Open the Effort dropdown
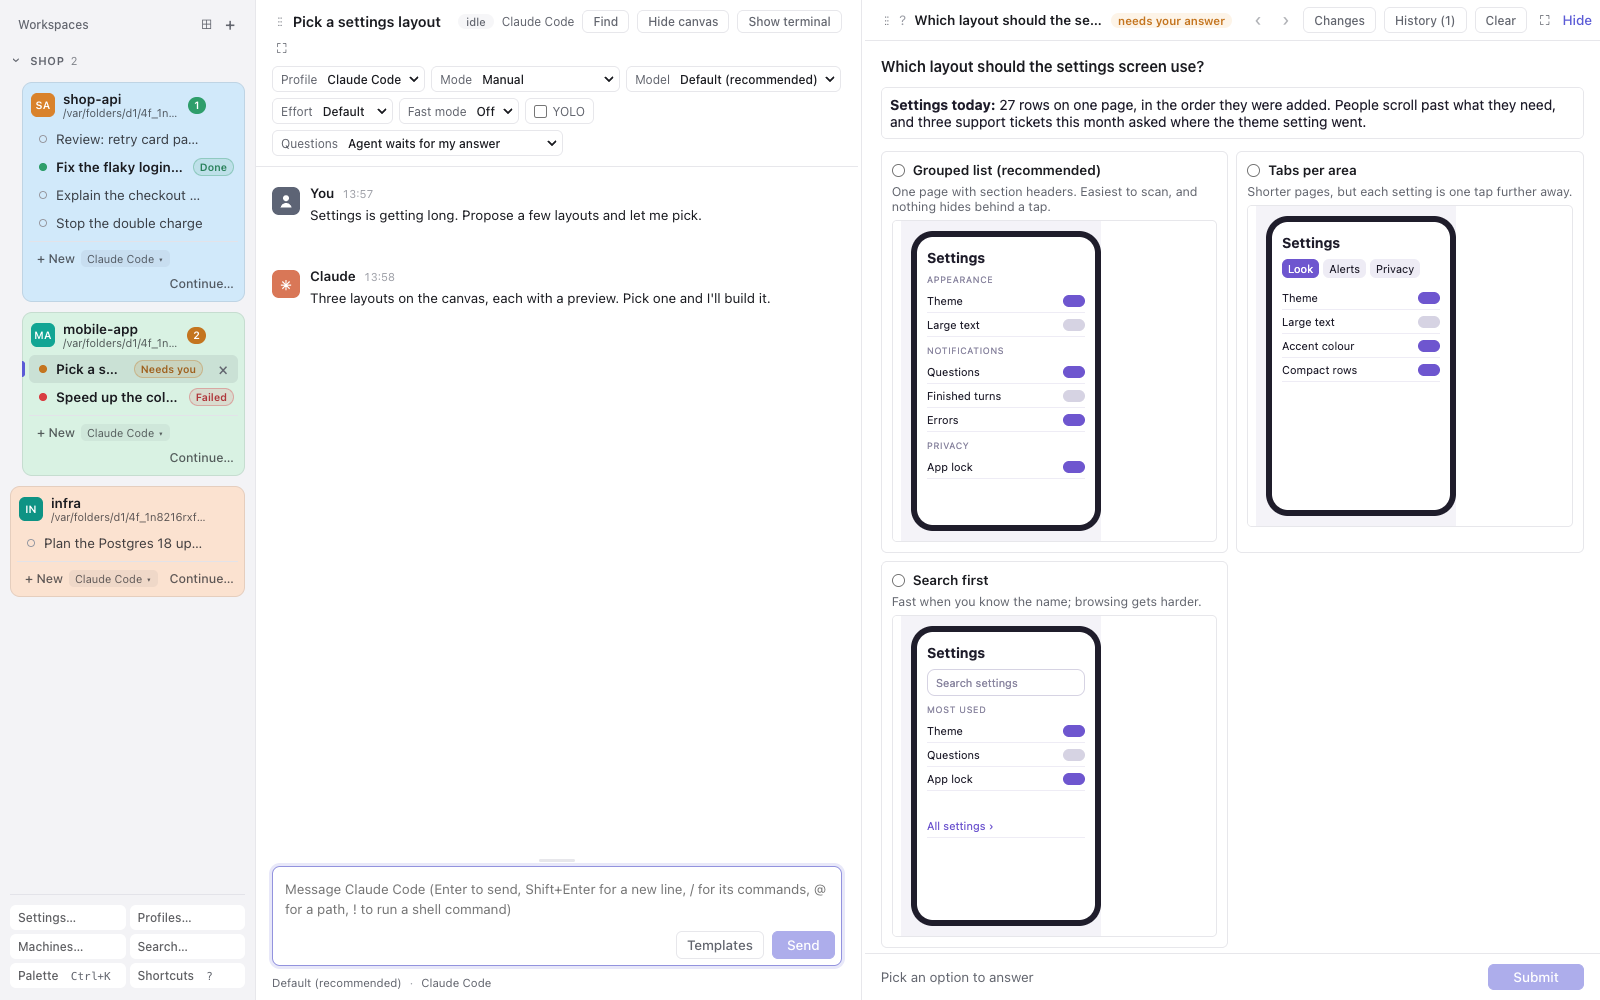The height and width of the screenshot is (1000, 1600). 332,112
